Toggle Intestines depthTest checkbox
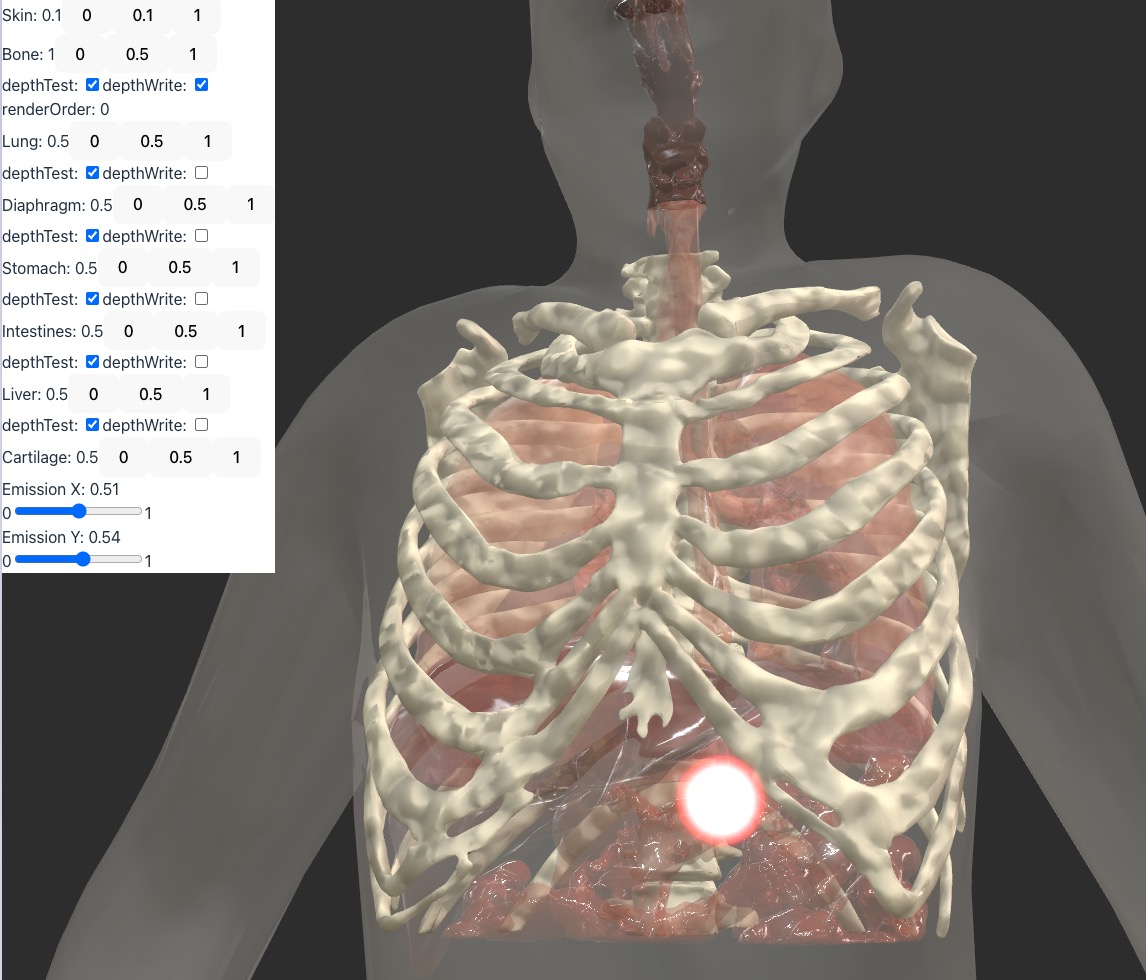 pos(92,362)
